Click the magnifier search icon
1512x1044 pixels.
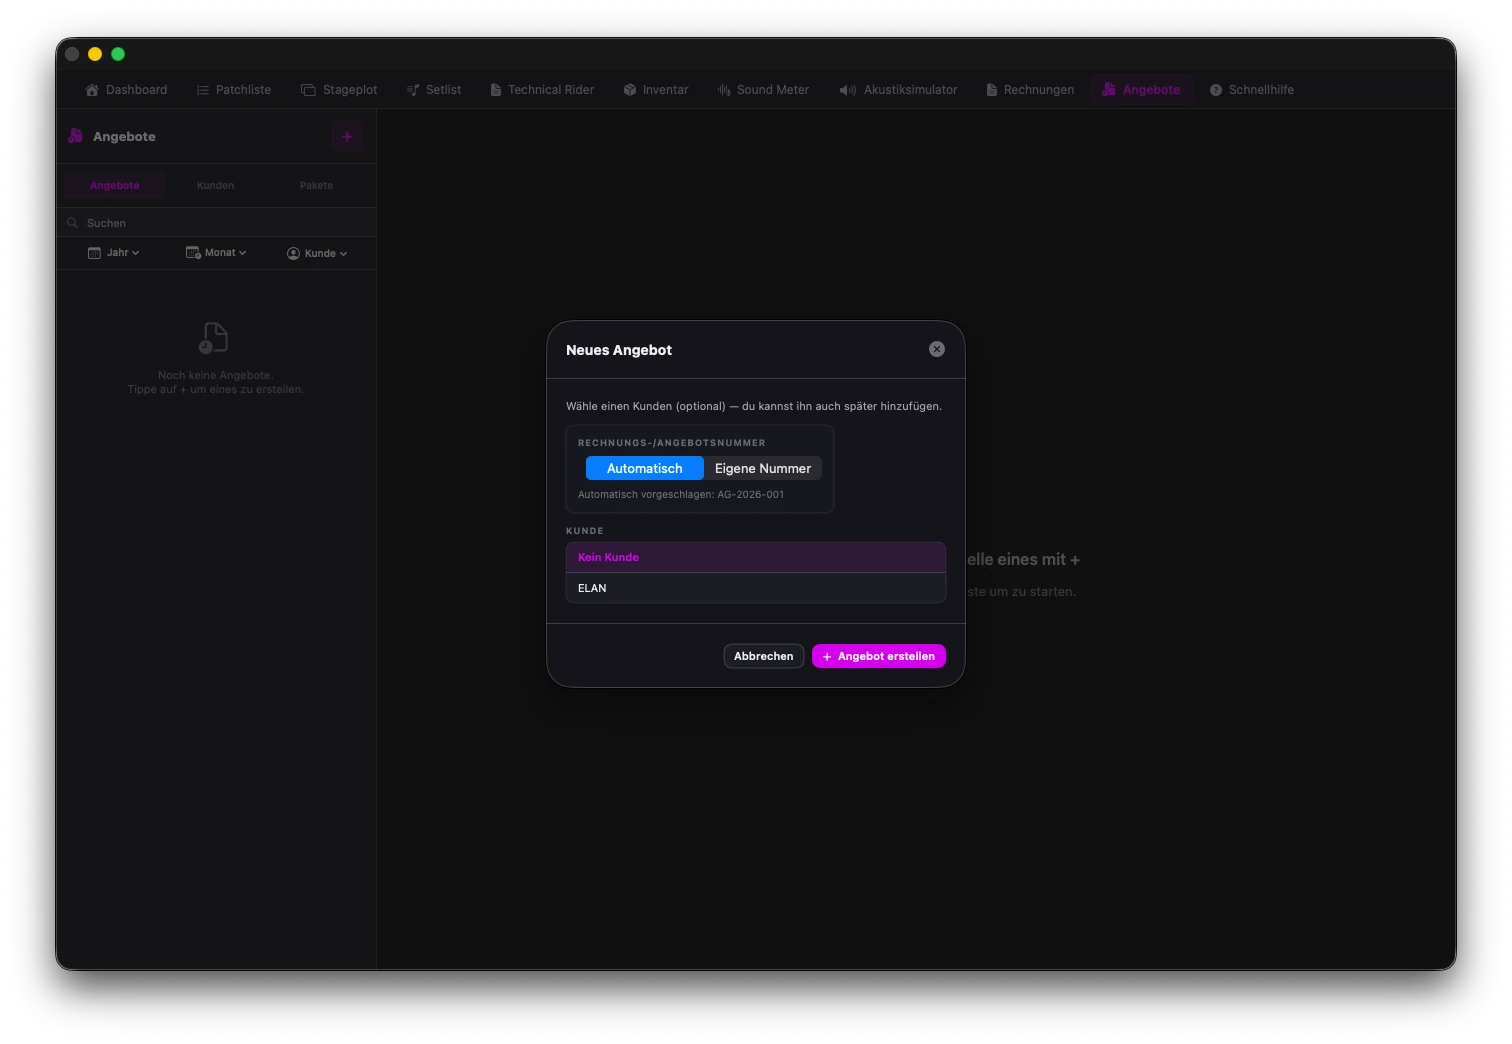click(72, 223)
